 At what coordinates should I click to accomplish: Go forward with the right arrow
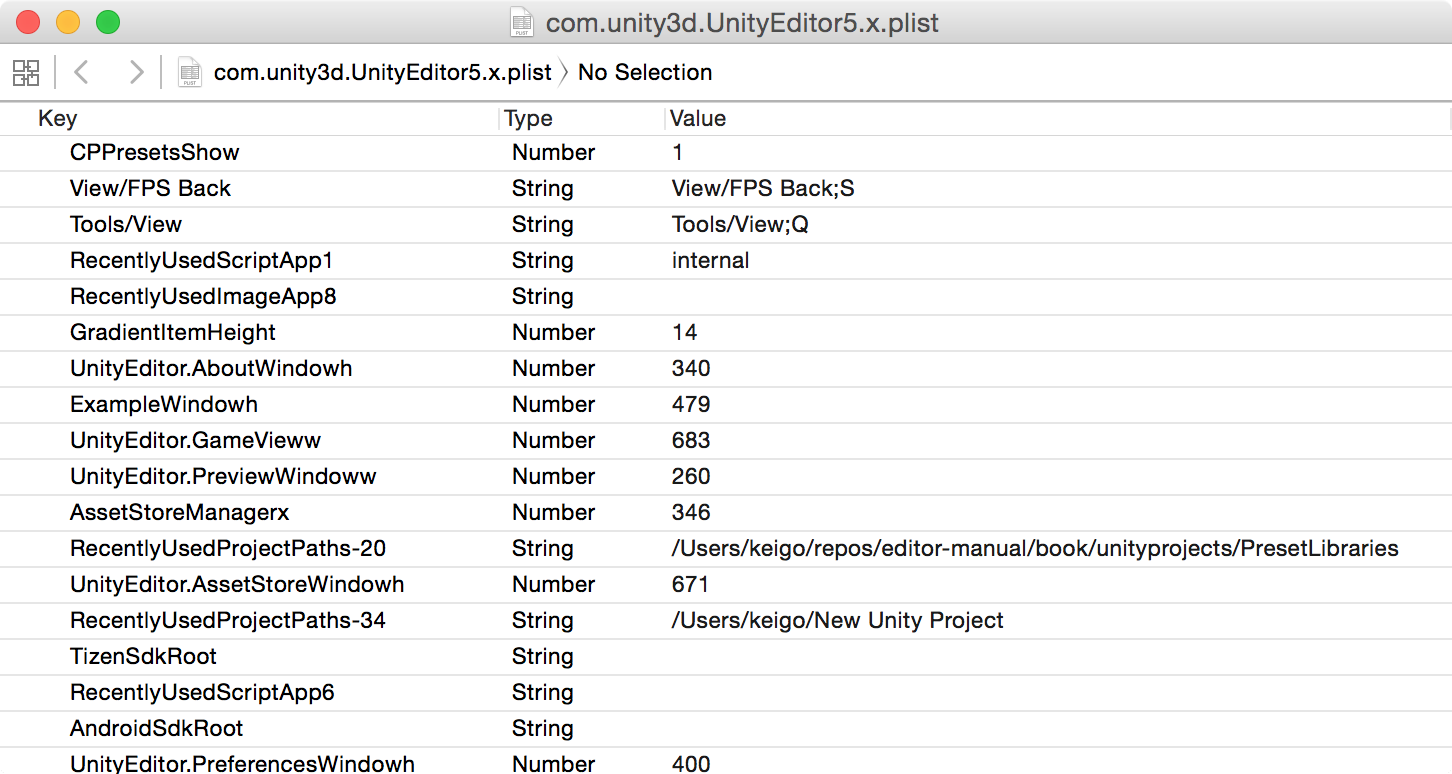pyautogui.click(x=136, y=72)
